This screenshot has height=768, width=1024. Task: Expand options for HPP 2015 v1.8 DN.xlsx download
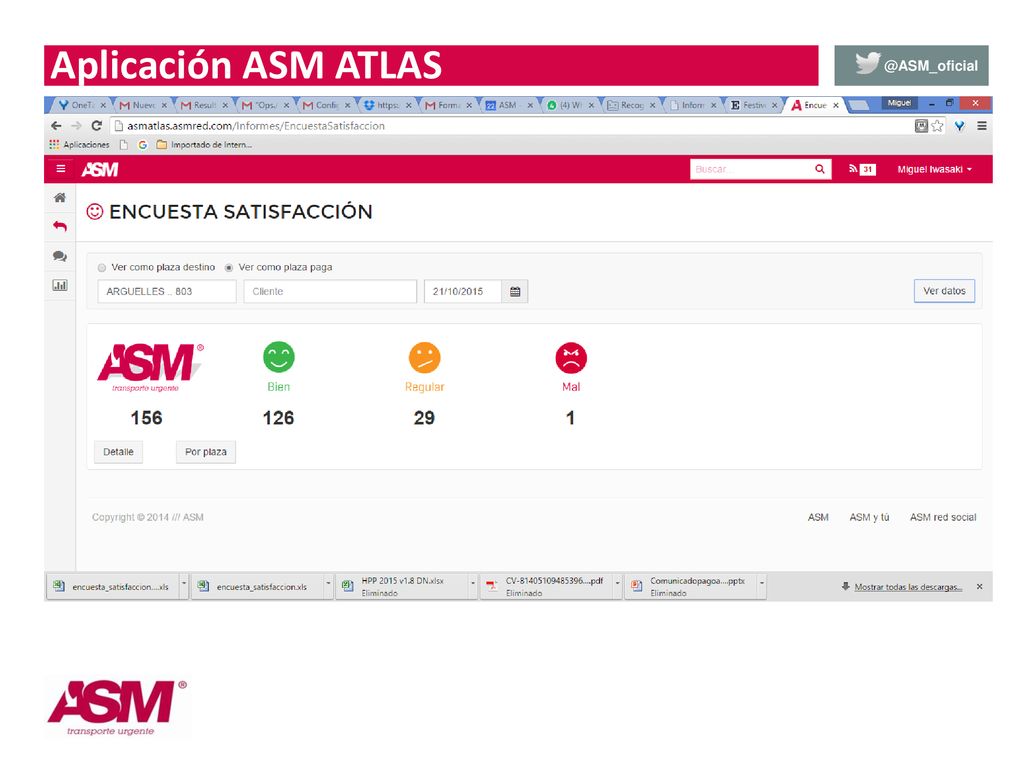[x=472, y=586]
